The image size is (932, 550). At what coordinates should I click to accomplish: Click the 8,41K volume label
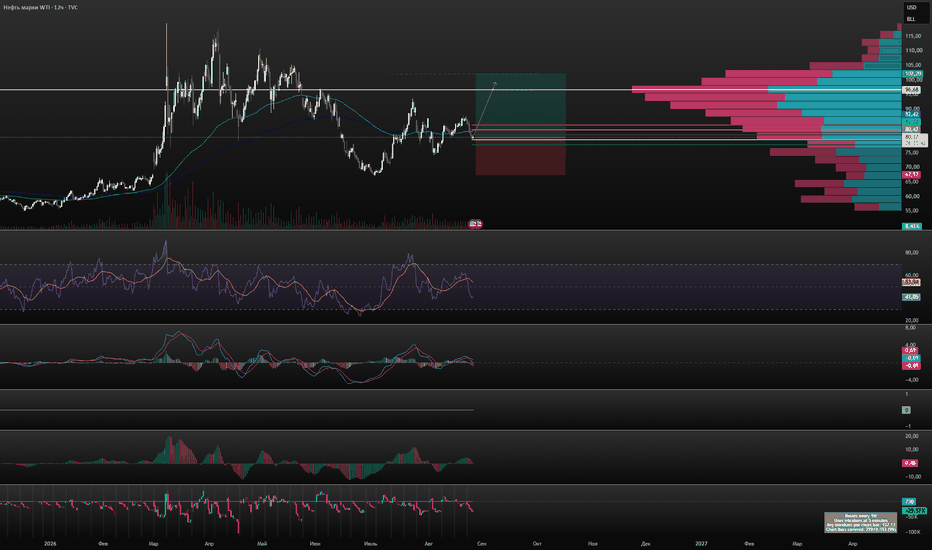(912, 226)
